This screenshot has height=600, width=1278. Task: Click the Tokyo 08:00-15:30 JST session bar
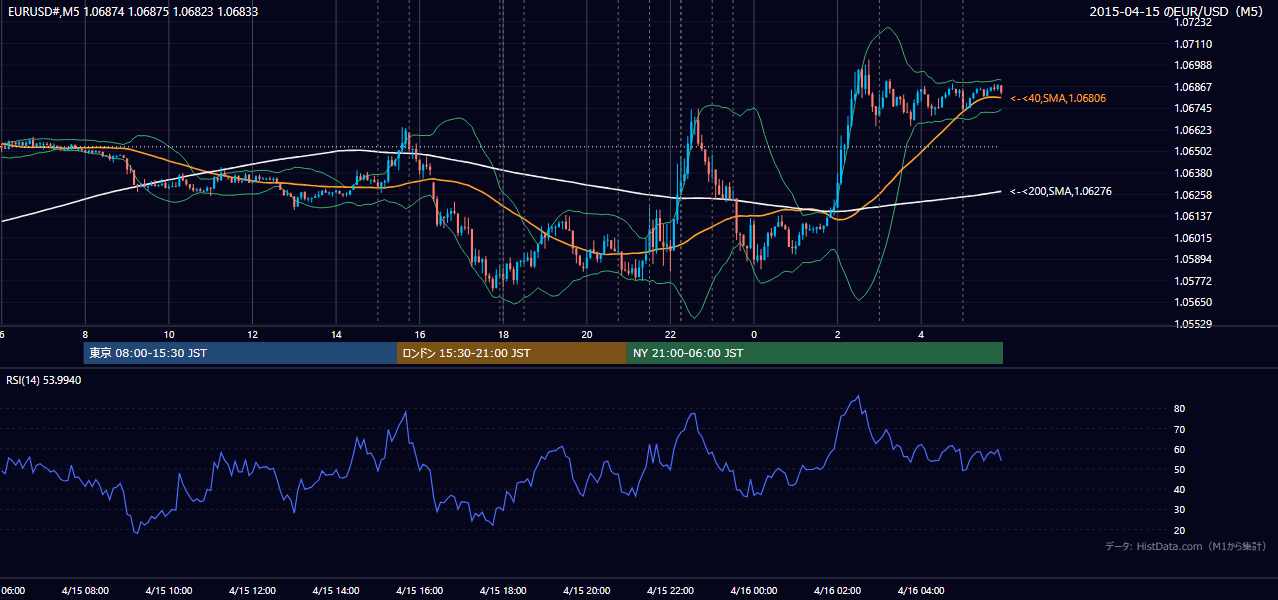240,353
